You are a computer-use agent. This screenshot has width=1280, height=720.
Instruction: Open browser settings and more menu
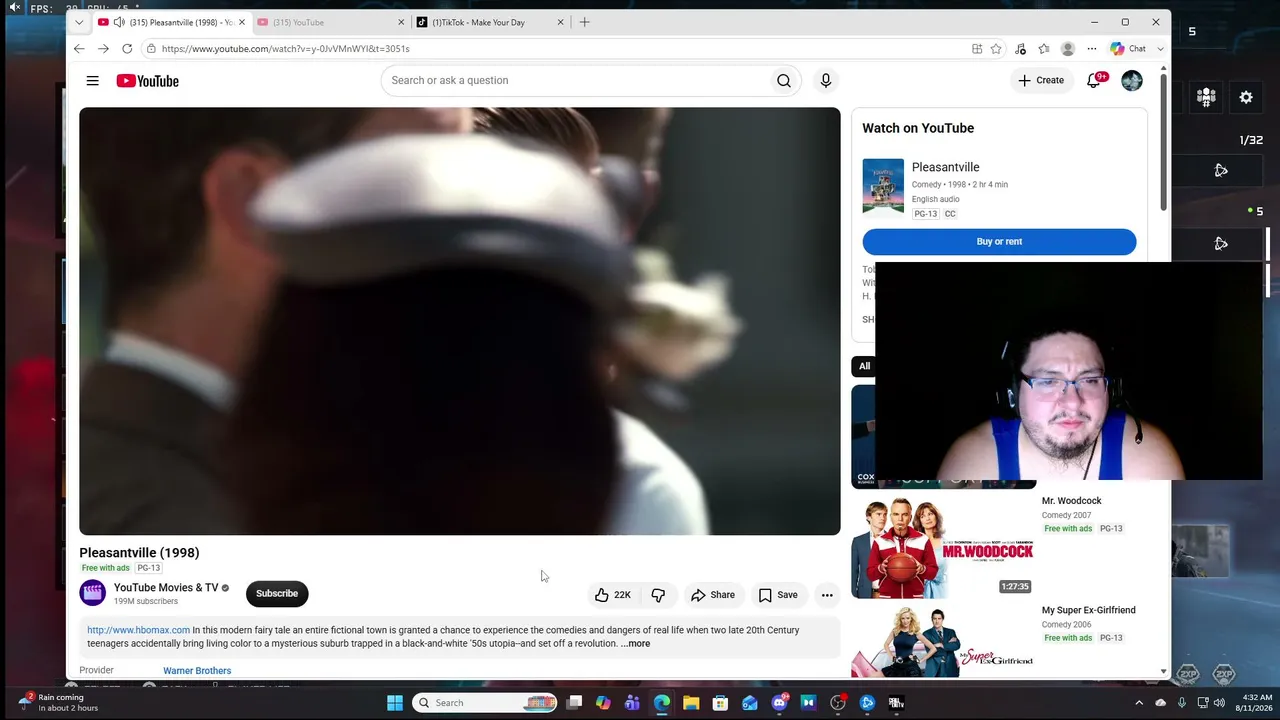(x=1092, y=48)
